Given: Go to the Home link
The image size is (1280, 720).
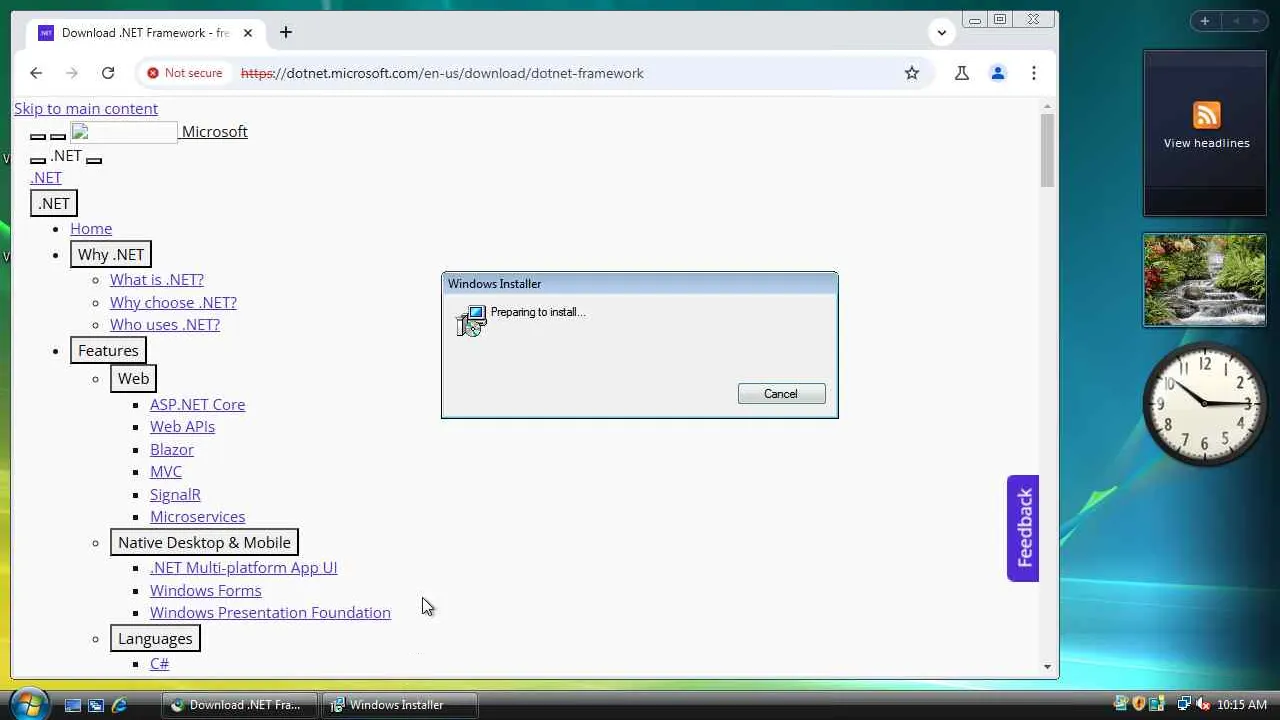Looking at the screenshot, I should coord(91,229).
